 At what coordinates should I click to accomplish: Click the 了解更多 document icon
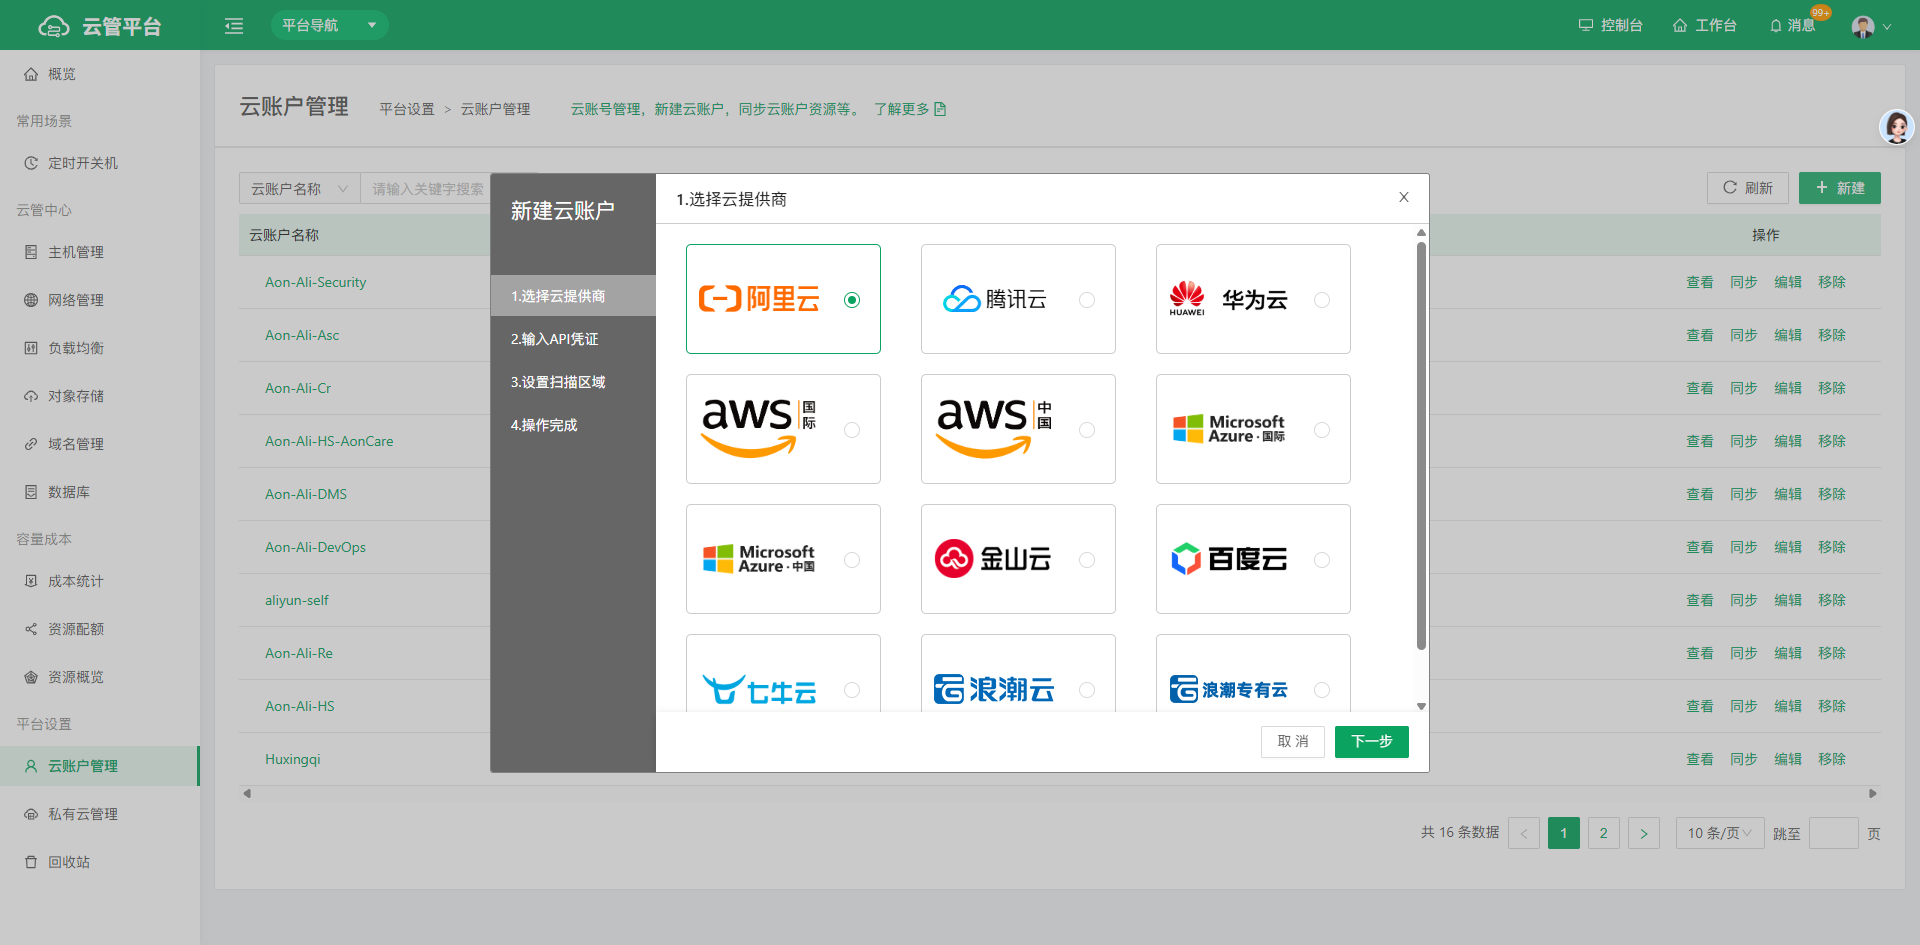[940, 109]
